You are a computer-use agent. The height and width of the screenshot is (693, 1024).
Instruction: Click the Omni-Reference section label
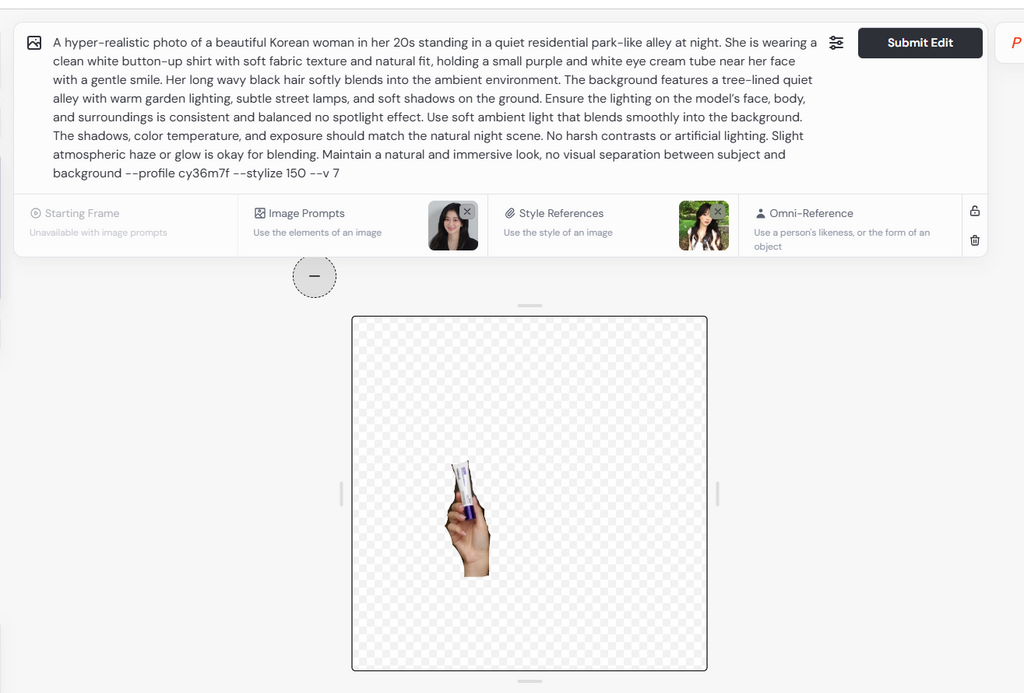[811, 214]
